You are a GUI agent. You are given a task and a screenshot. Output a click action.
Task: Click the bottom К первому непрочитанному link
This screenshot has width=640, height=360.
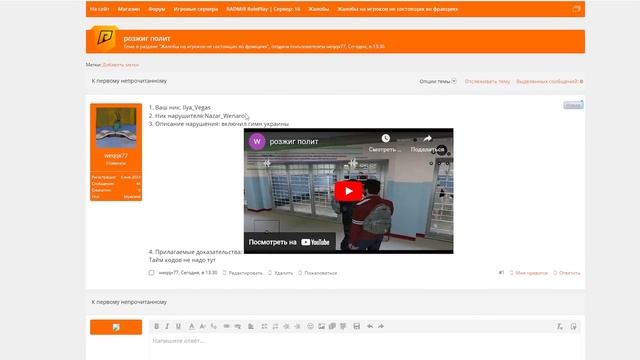coord(129,302)
